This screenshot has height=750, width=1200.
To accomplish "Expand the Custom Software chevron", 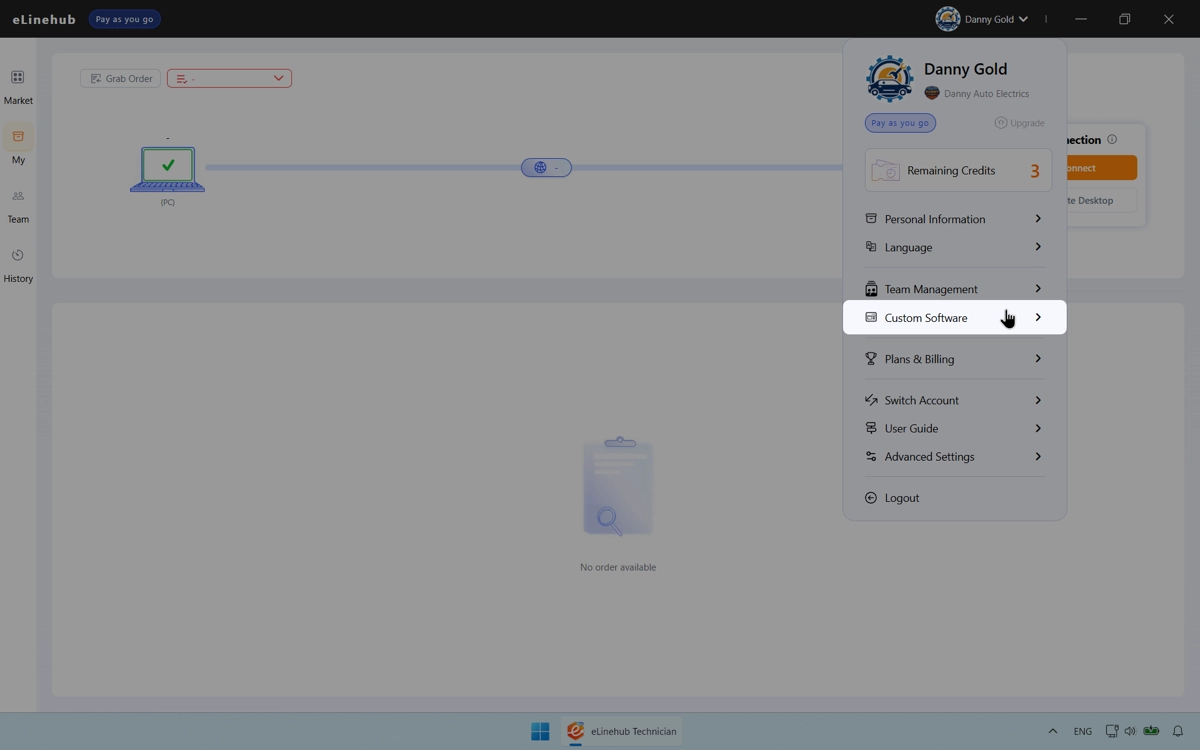I will click(x=1038, y=317).
